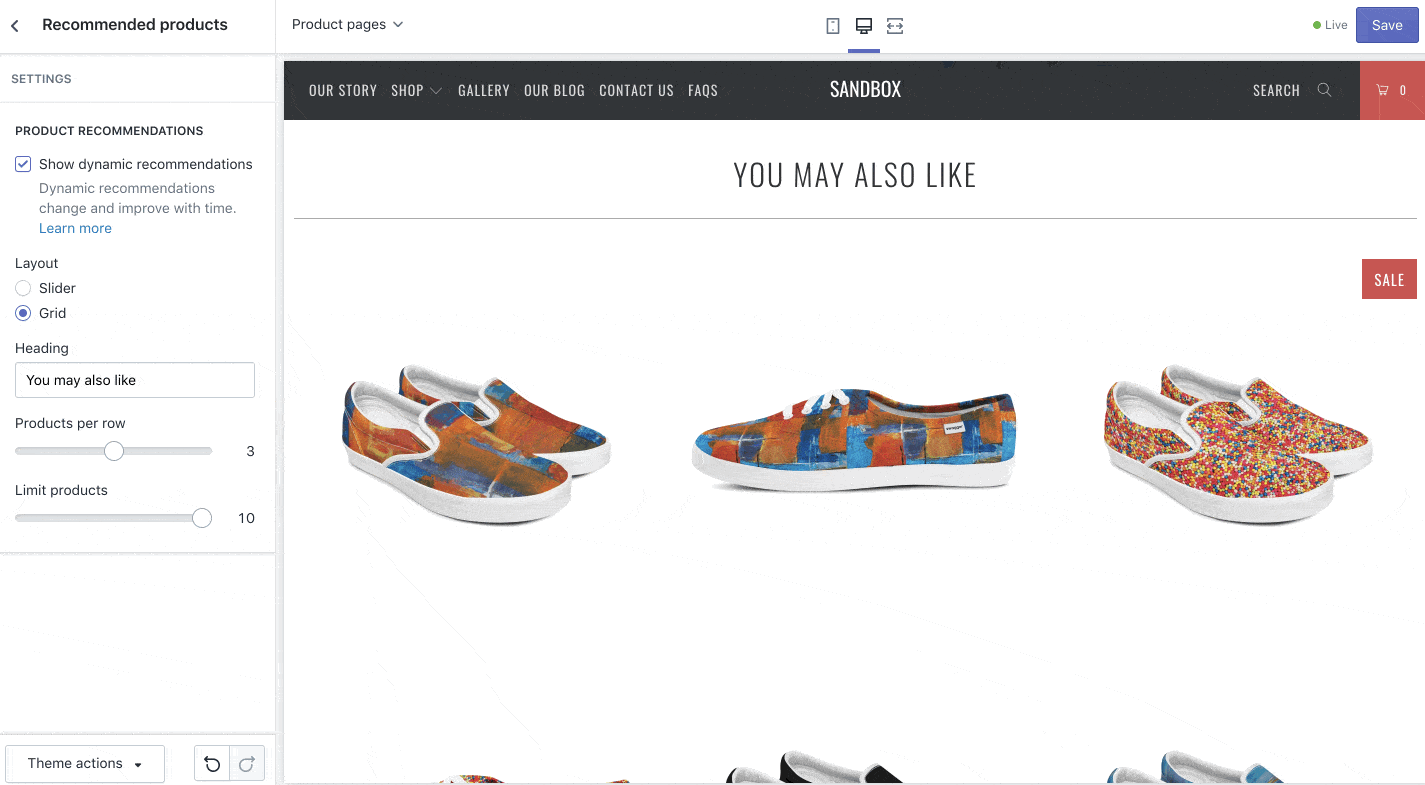This screenshot has height=785, width=1425.
Task: Click the undo arrow icon
Action: [x=212, y=764]
